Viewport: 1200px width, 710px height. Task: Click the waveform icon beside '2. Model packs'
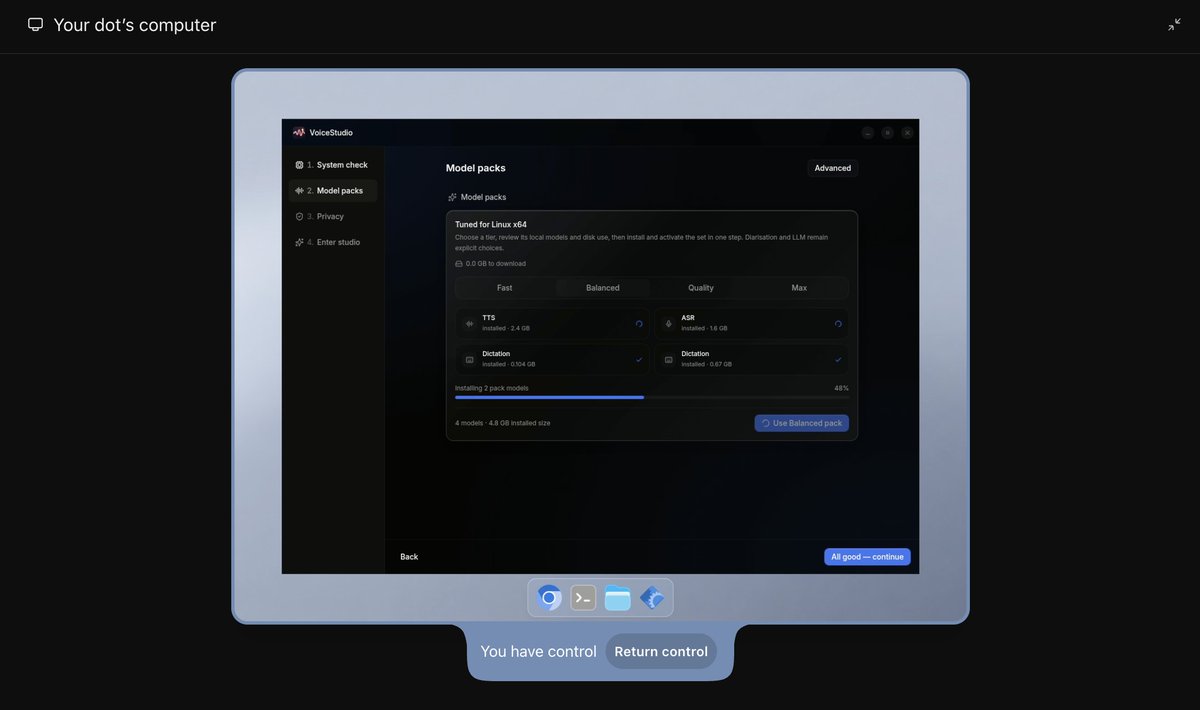coord(299,190)
